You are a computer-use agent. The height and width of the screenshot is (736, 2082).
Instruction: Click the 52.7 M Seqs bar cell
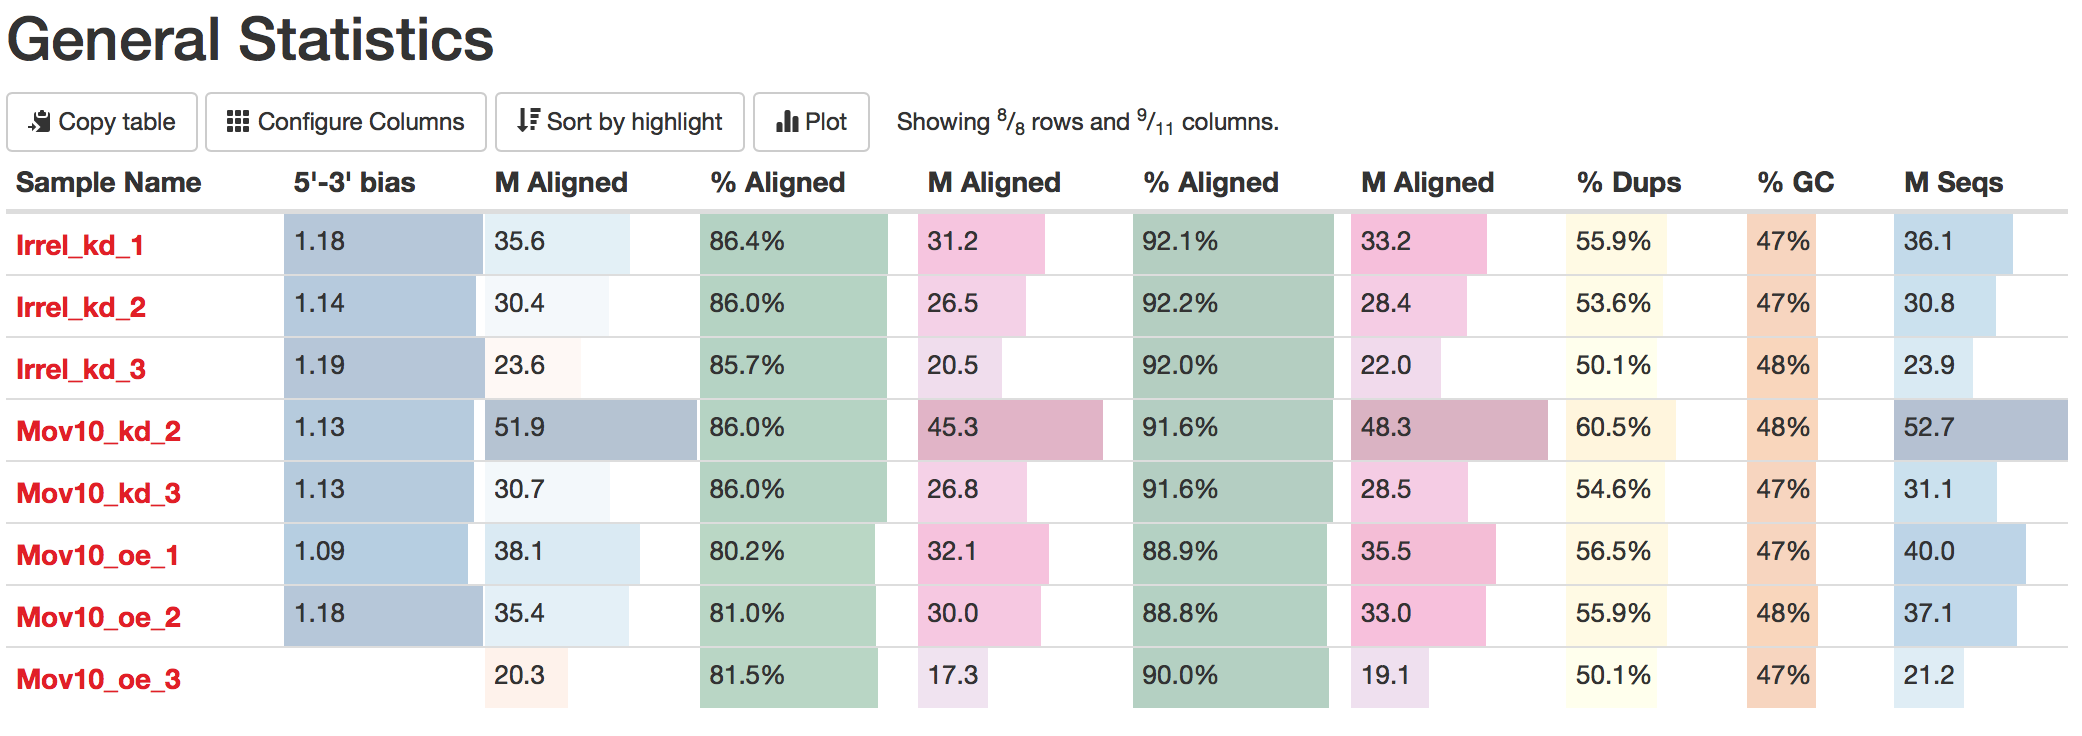(x=1980, y=430)
